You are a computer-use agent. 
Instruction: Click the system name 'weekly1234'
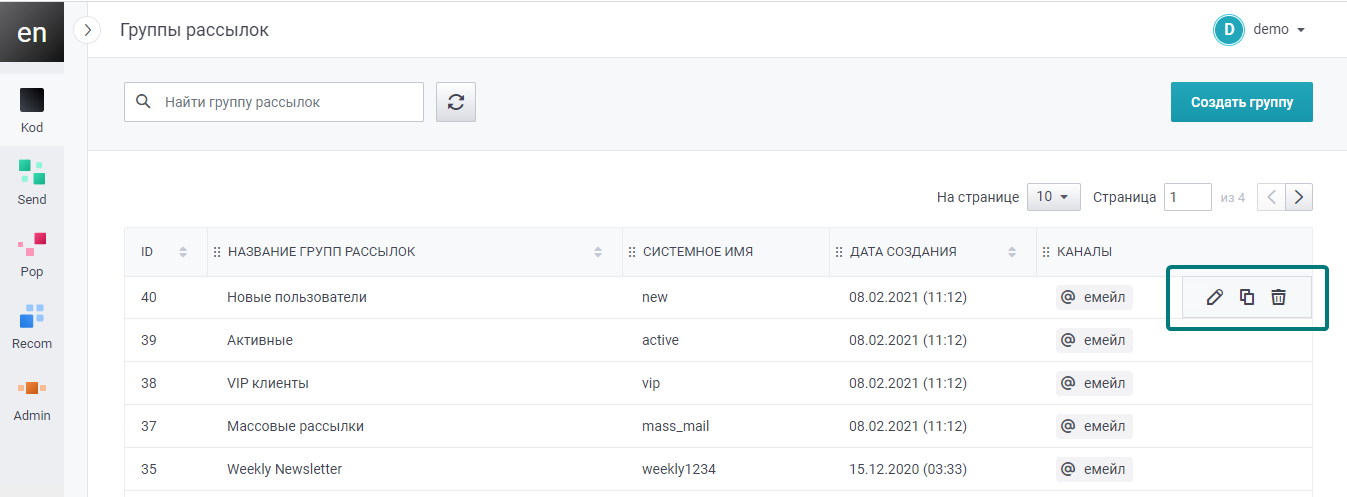click(679, 469)
